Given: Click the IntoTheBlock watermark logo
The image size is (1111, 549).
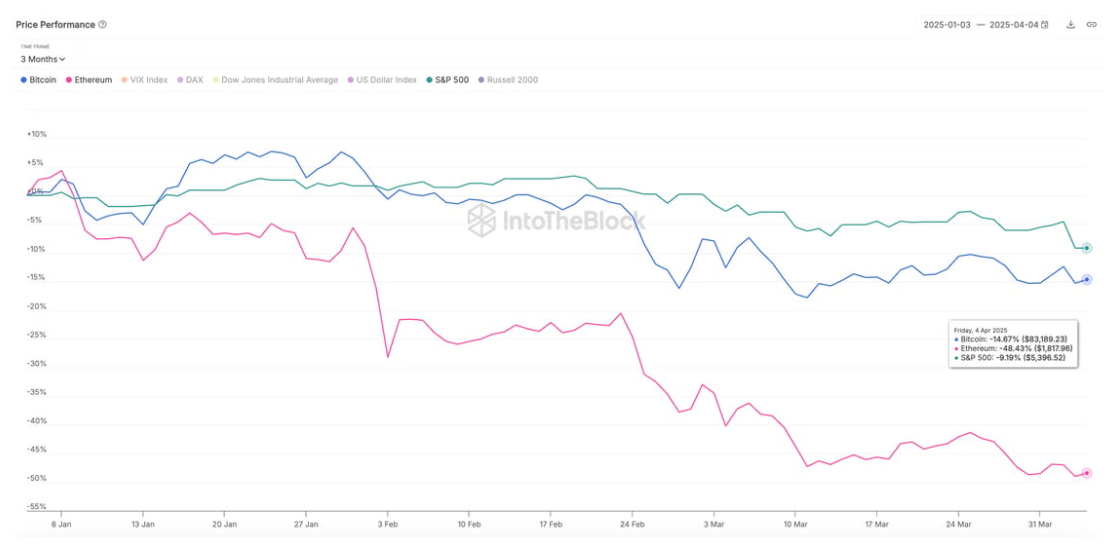Looking at the screenshot, I should [556, 220].
